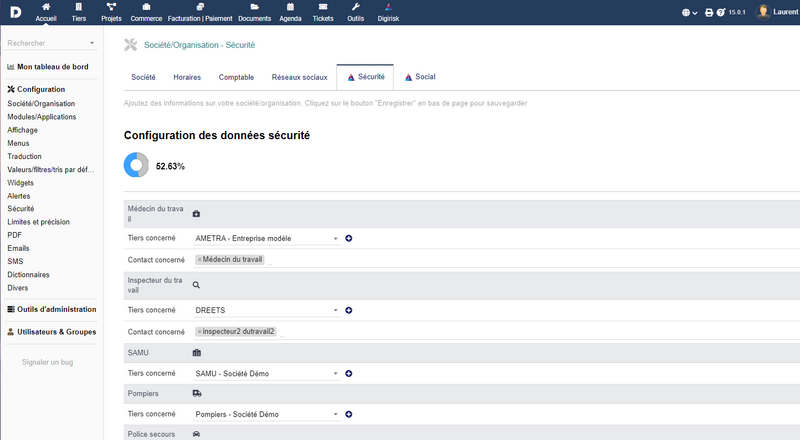Remove the Médecin du travail contact tag
This screenshot has width=800, height=440.
click(x=199, y=260)
